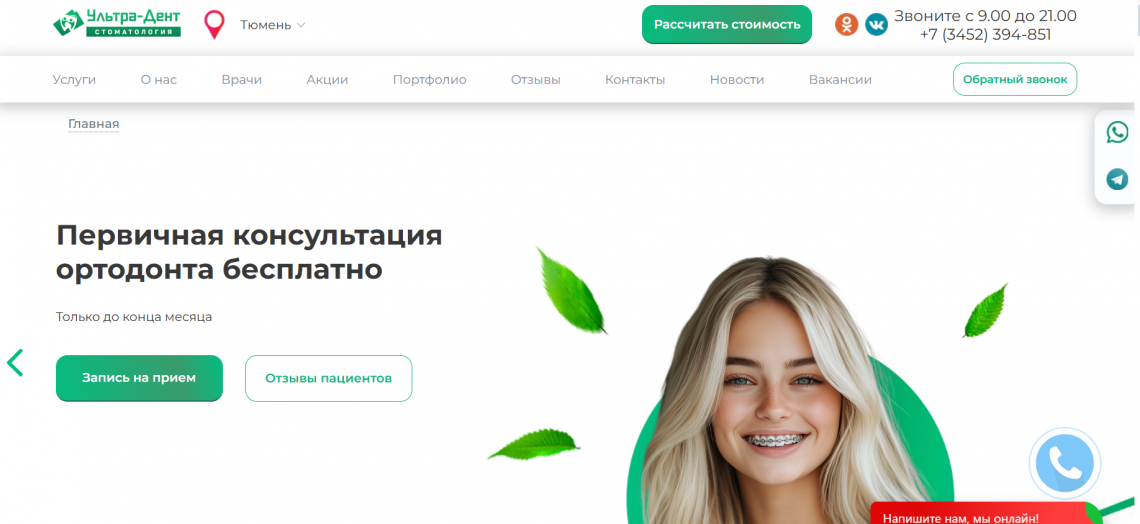Go to previous slide with left arrow

[15, 362]
